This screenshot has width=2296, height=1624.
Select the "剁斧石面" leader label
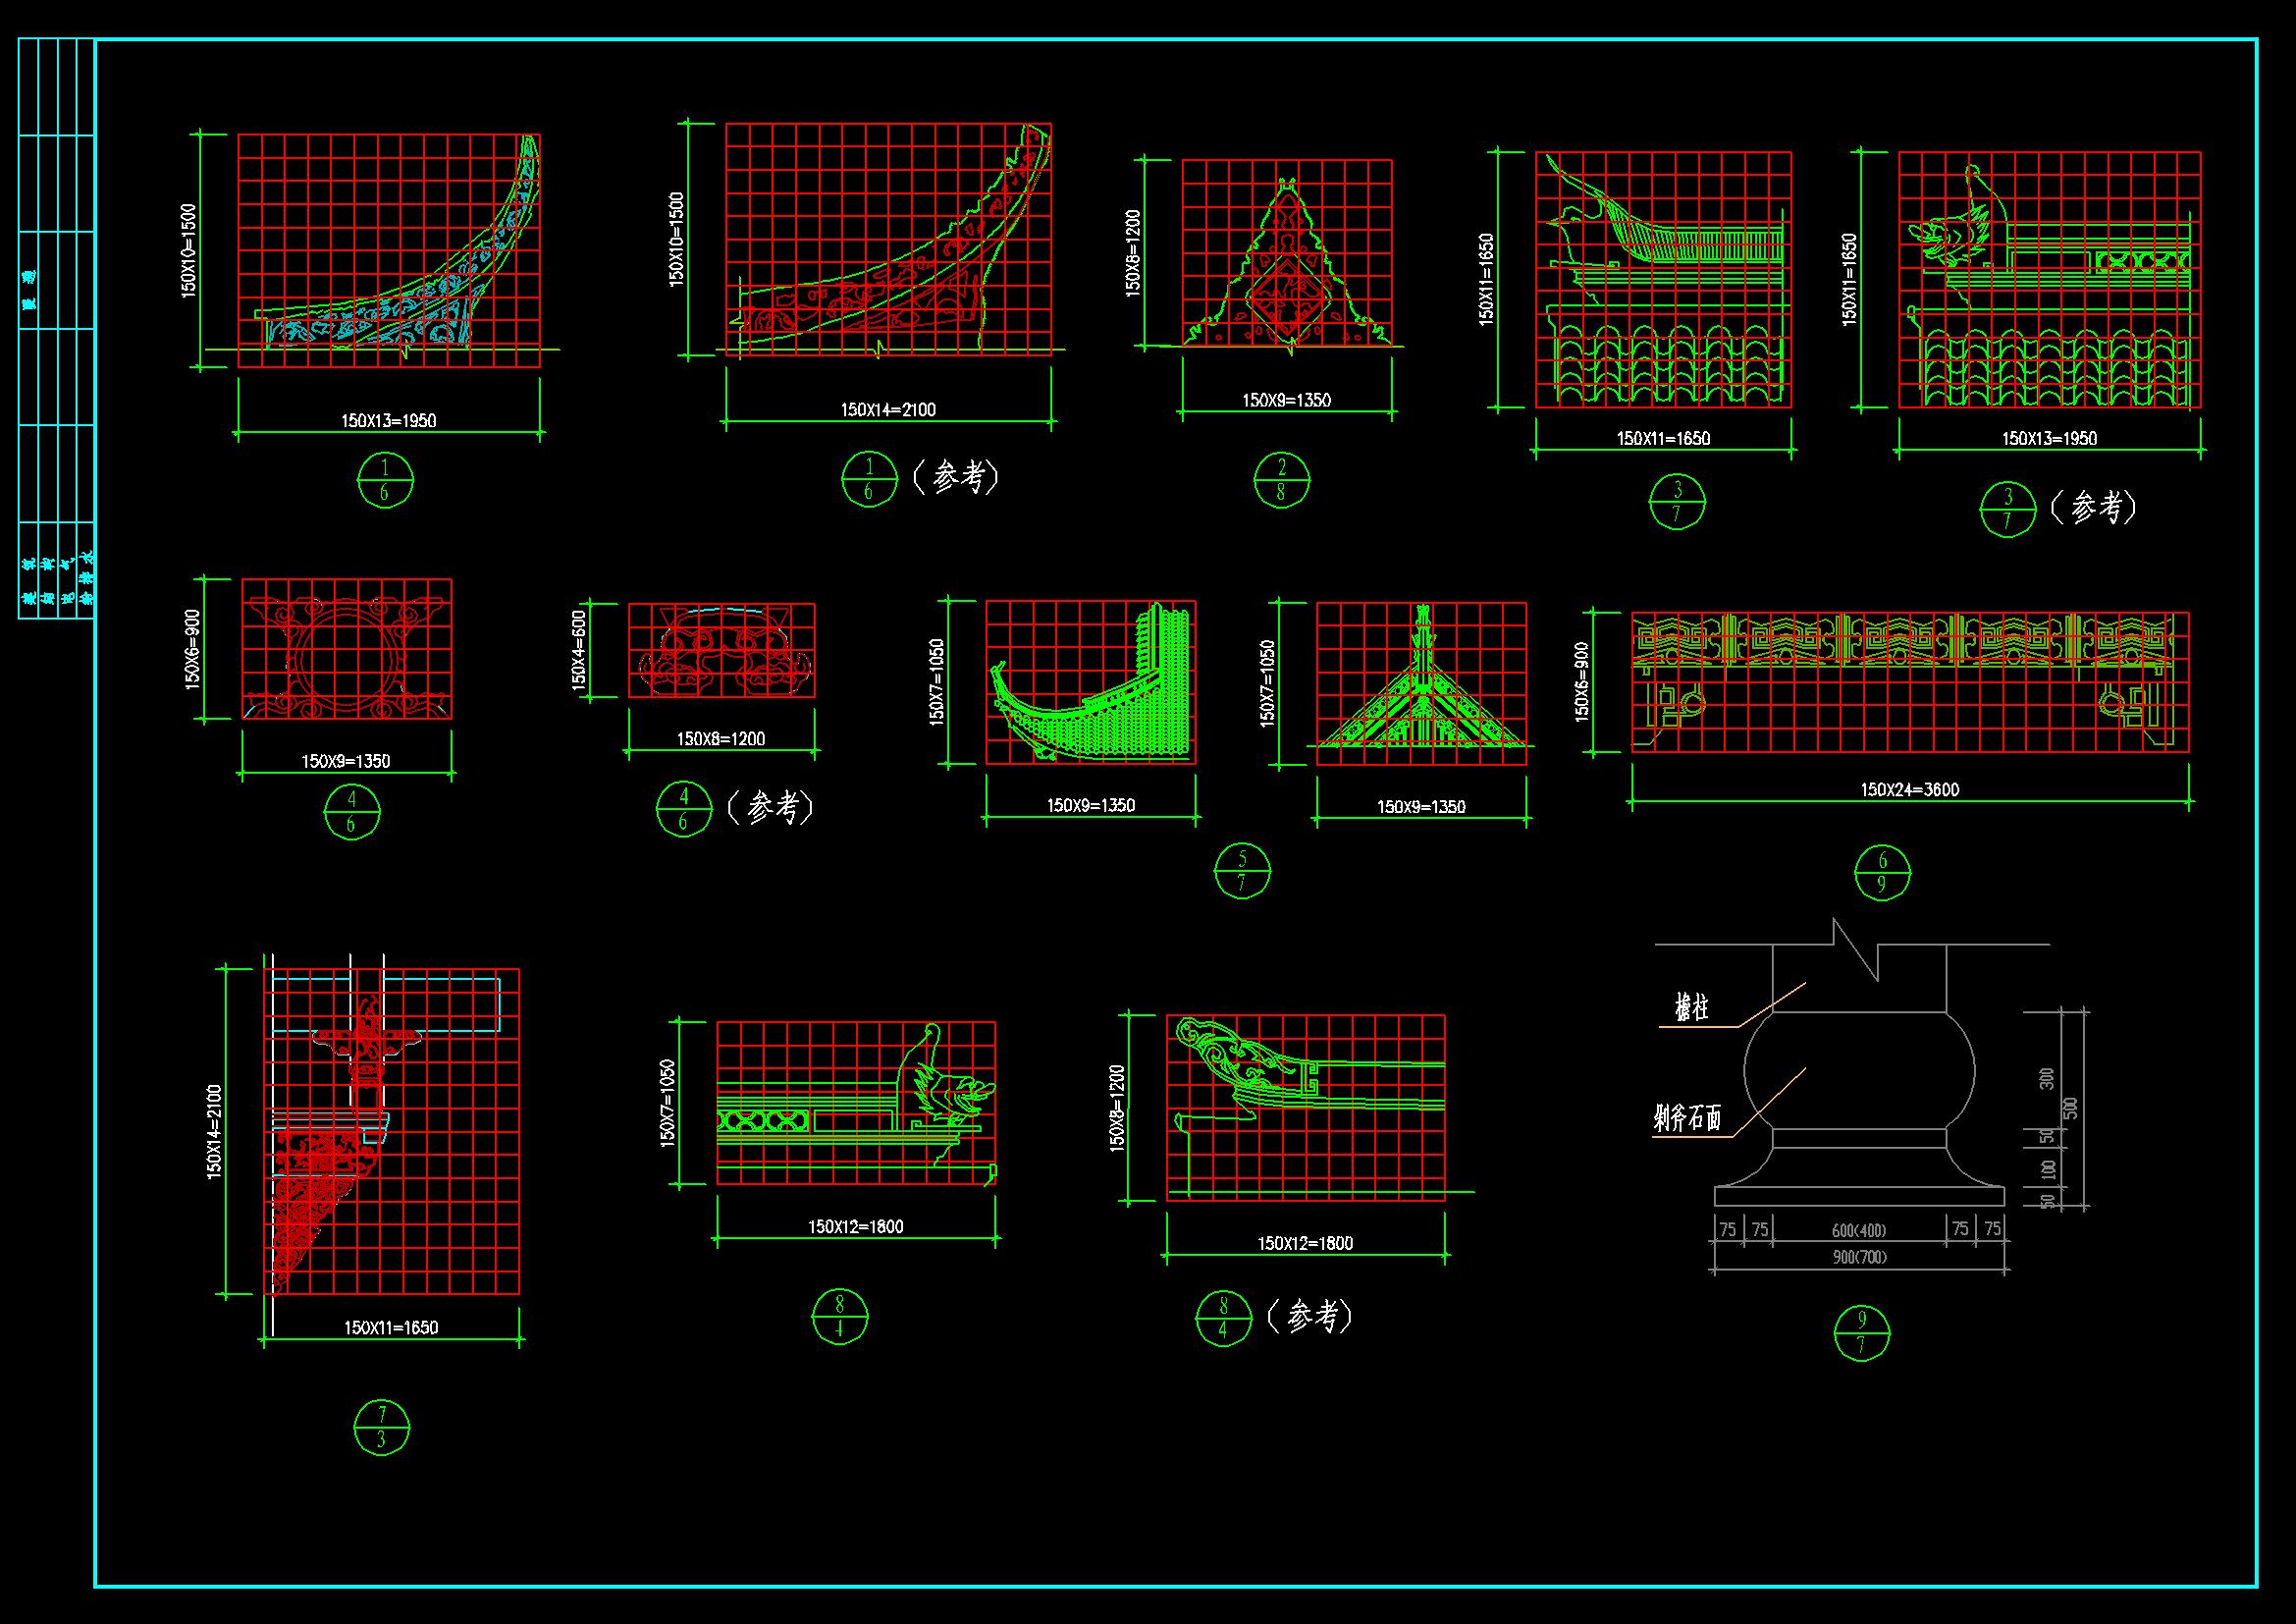[x=1688, y=1119]
